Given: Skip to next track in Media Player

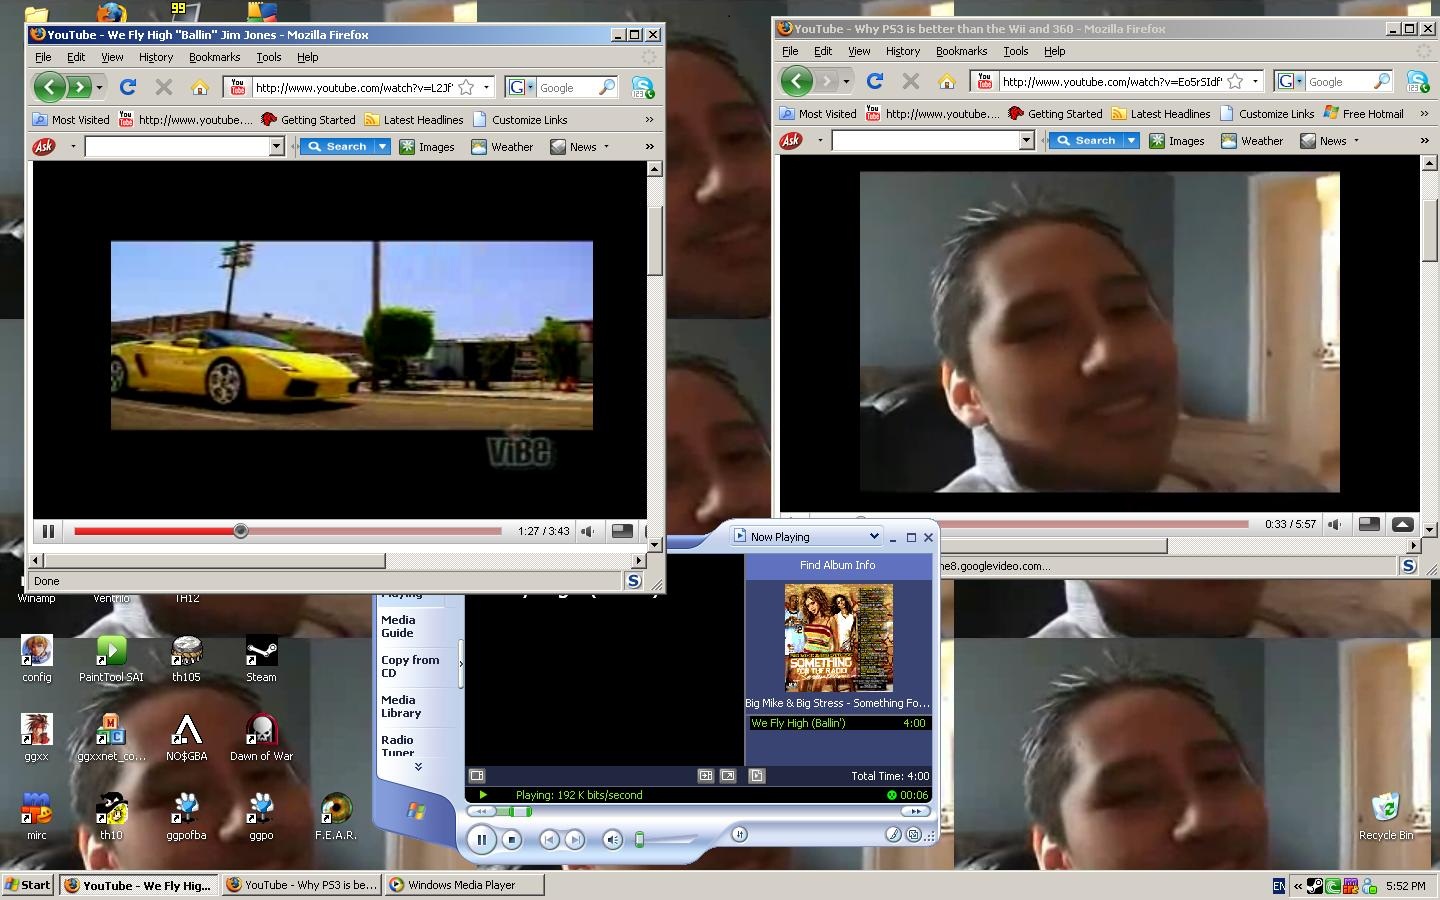Looking at the screenshot, I should (x=574, y=840).
